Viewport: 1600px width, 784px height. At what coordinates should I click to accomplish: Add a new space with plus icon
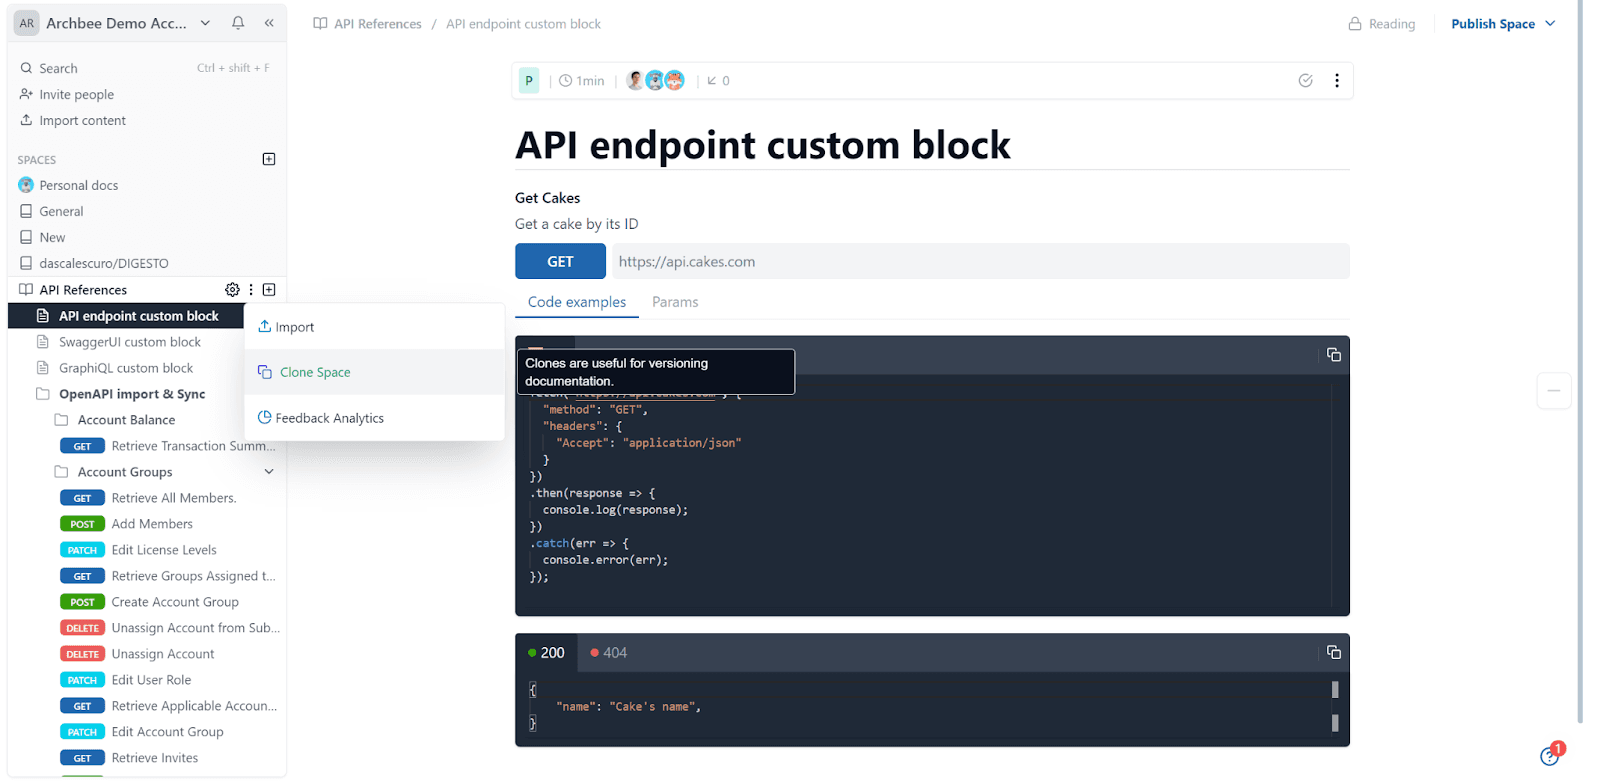click(269, 159)
